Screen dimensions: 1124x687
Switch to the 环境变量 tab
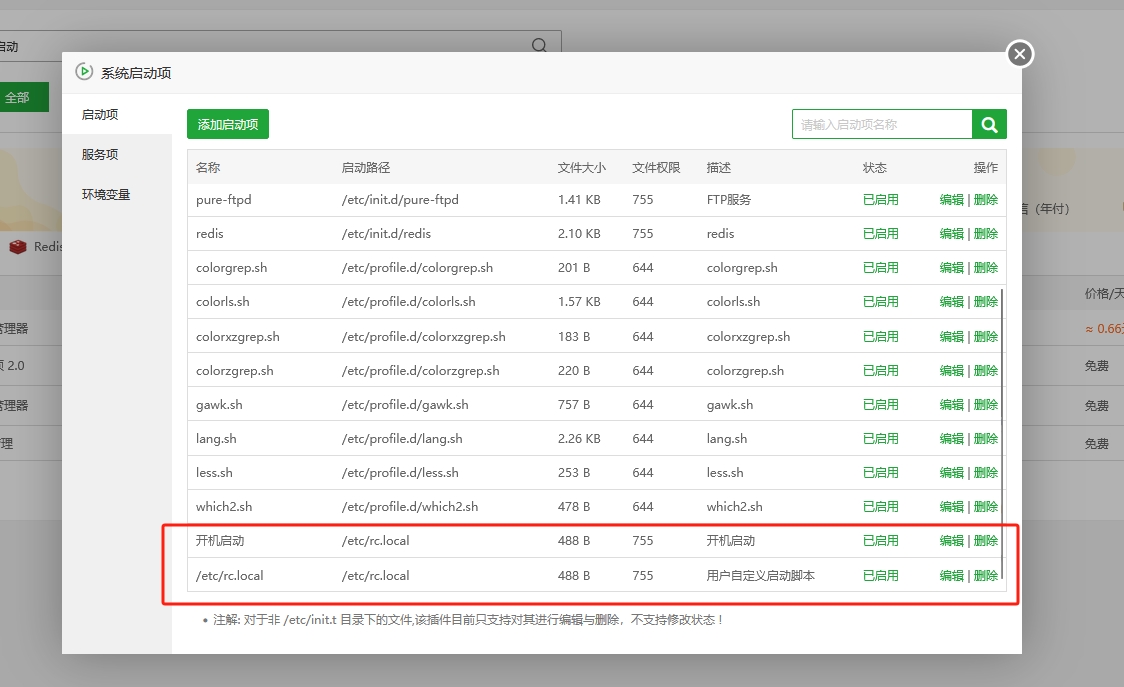point(106,195)
